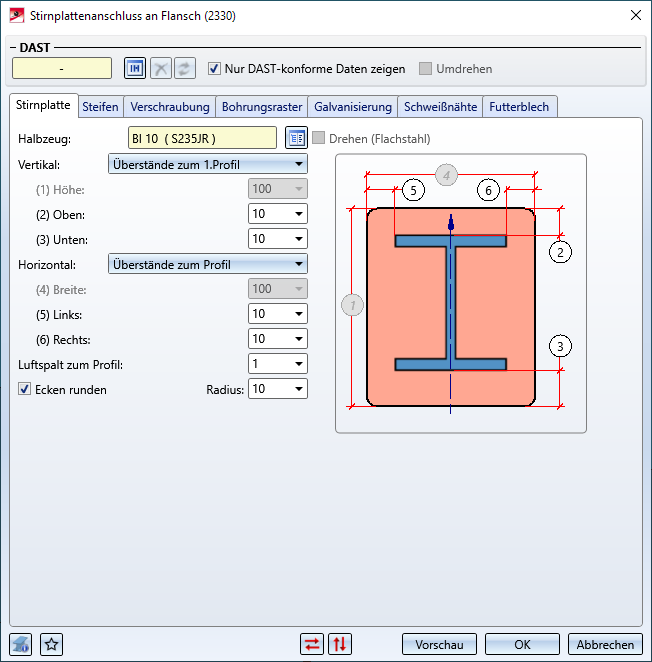Click the Halbzeug Bl 10 input field
The width and height of the screenshot is (652, 662).
pos(202,138)
